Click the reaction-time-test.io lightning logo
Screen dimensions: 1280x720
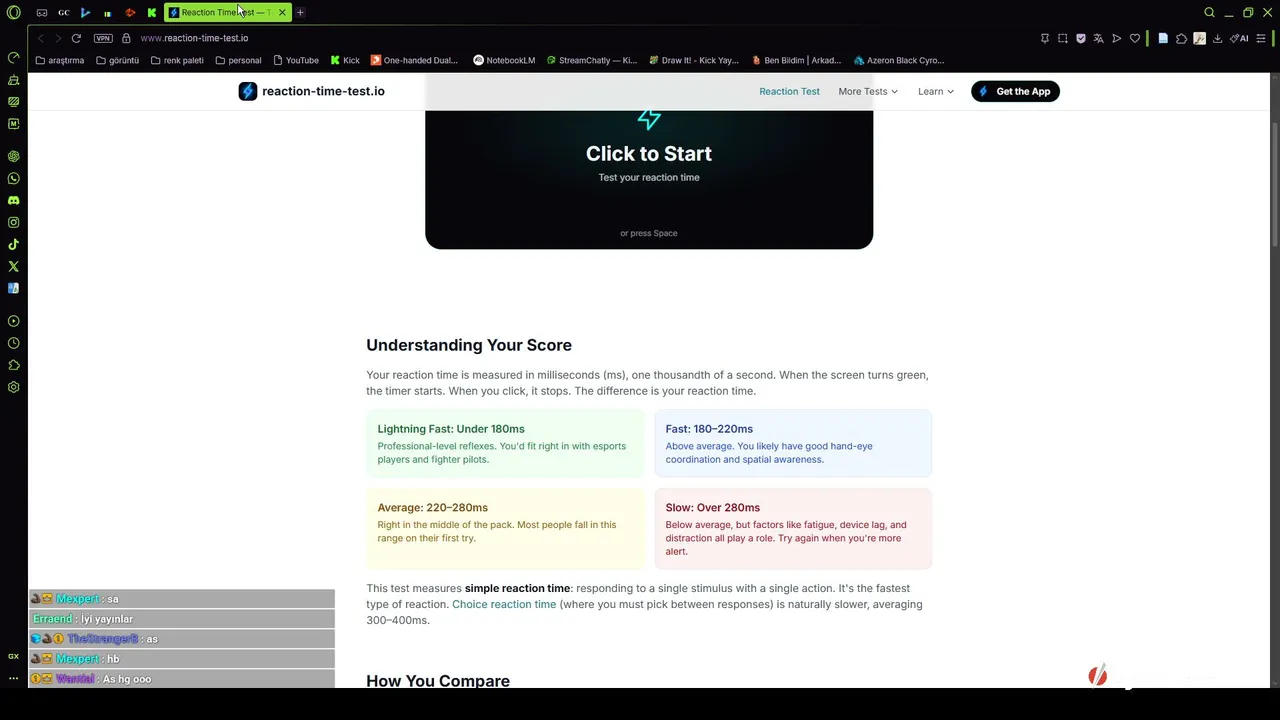(248, 91)
